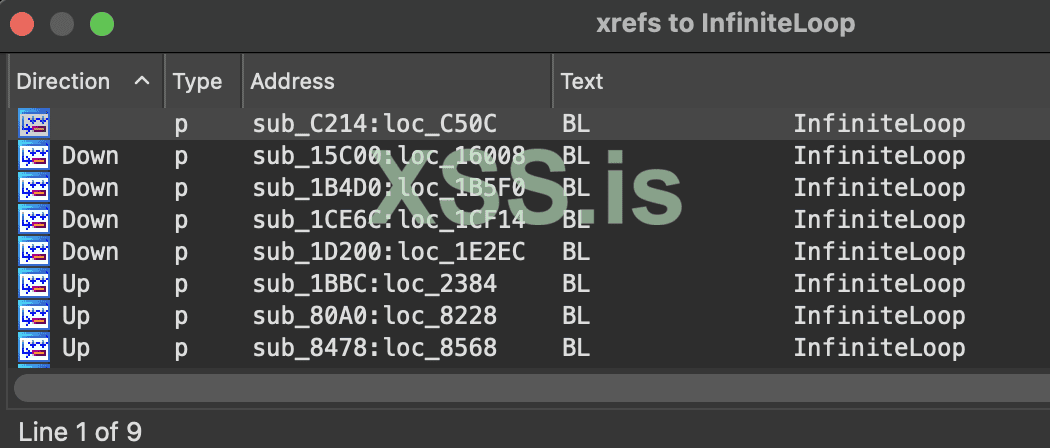1050x448 pixels.
Task: Select address sub_1D200:loc_1E2EC entry
Action: [388, 252]
